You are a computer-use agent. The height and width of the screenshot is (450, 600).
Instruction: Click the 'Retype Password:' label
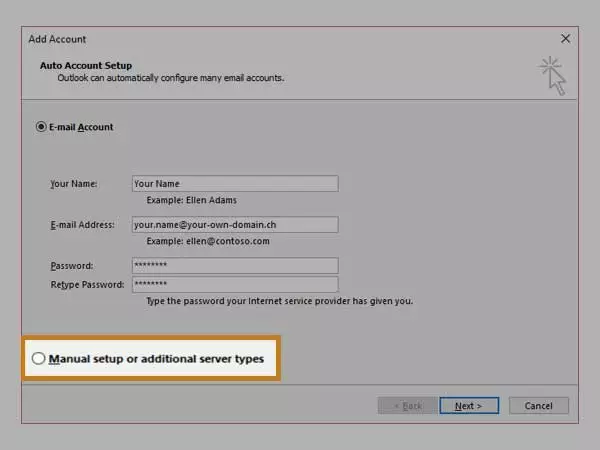(x=87, y=285)
